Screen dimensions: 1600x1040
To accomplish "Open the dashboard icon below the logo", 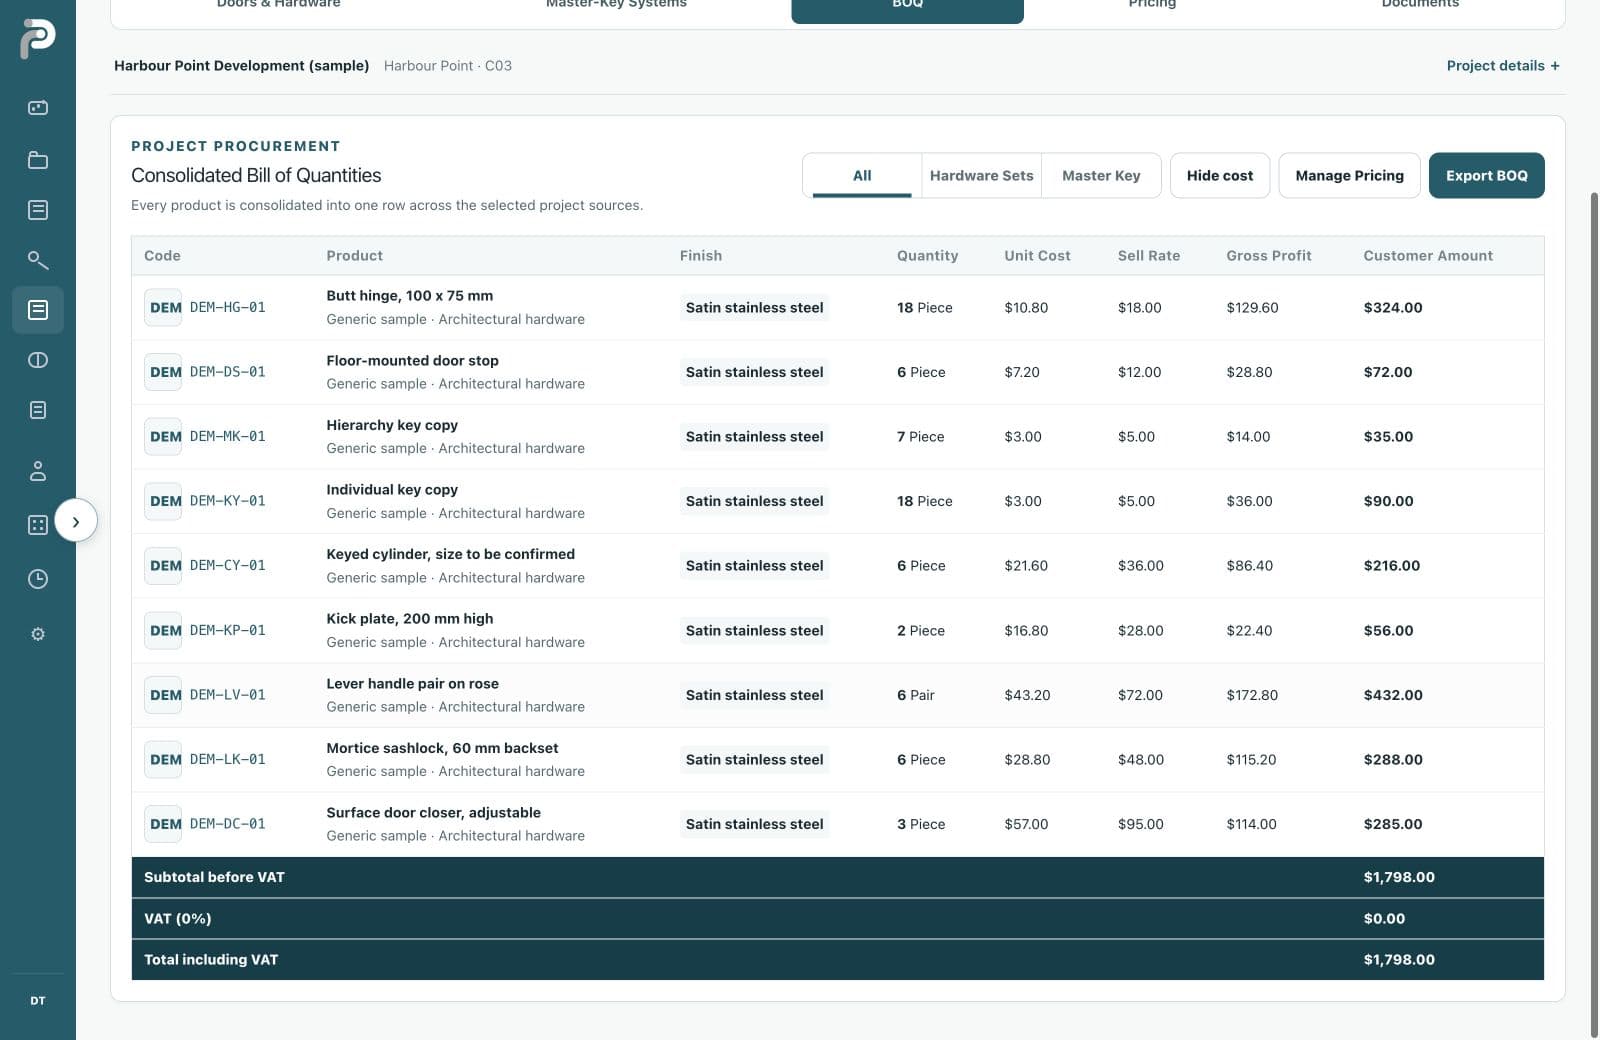I will 38,108.
